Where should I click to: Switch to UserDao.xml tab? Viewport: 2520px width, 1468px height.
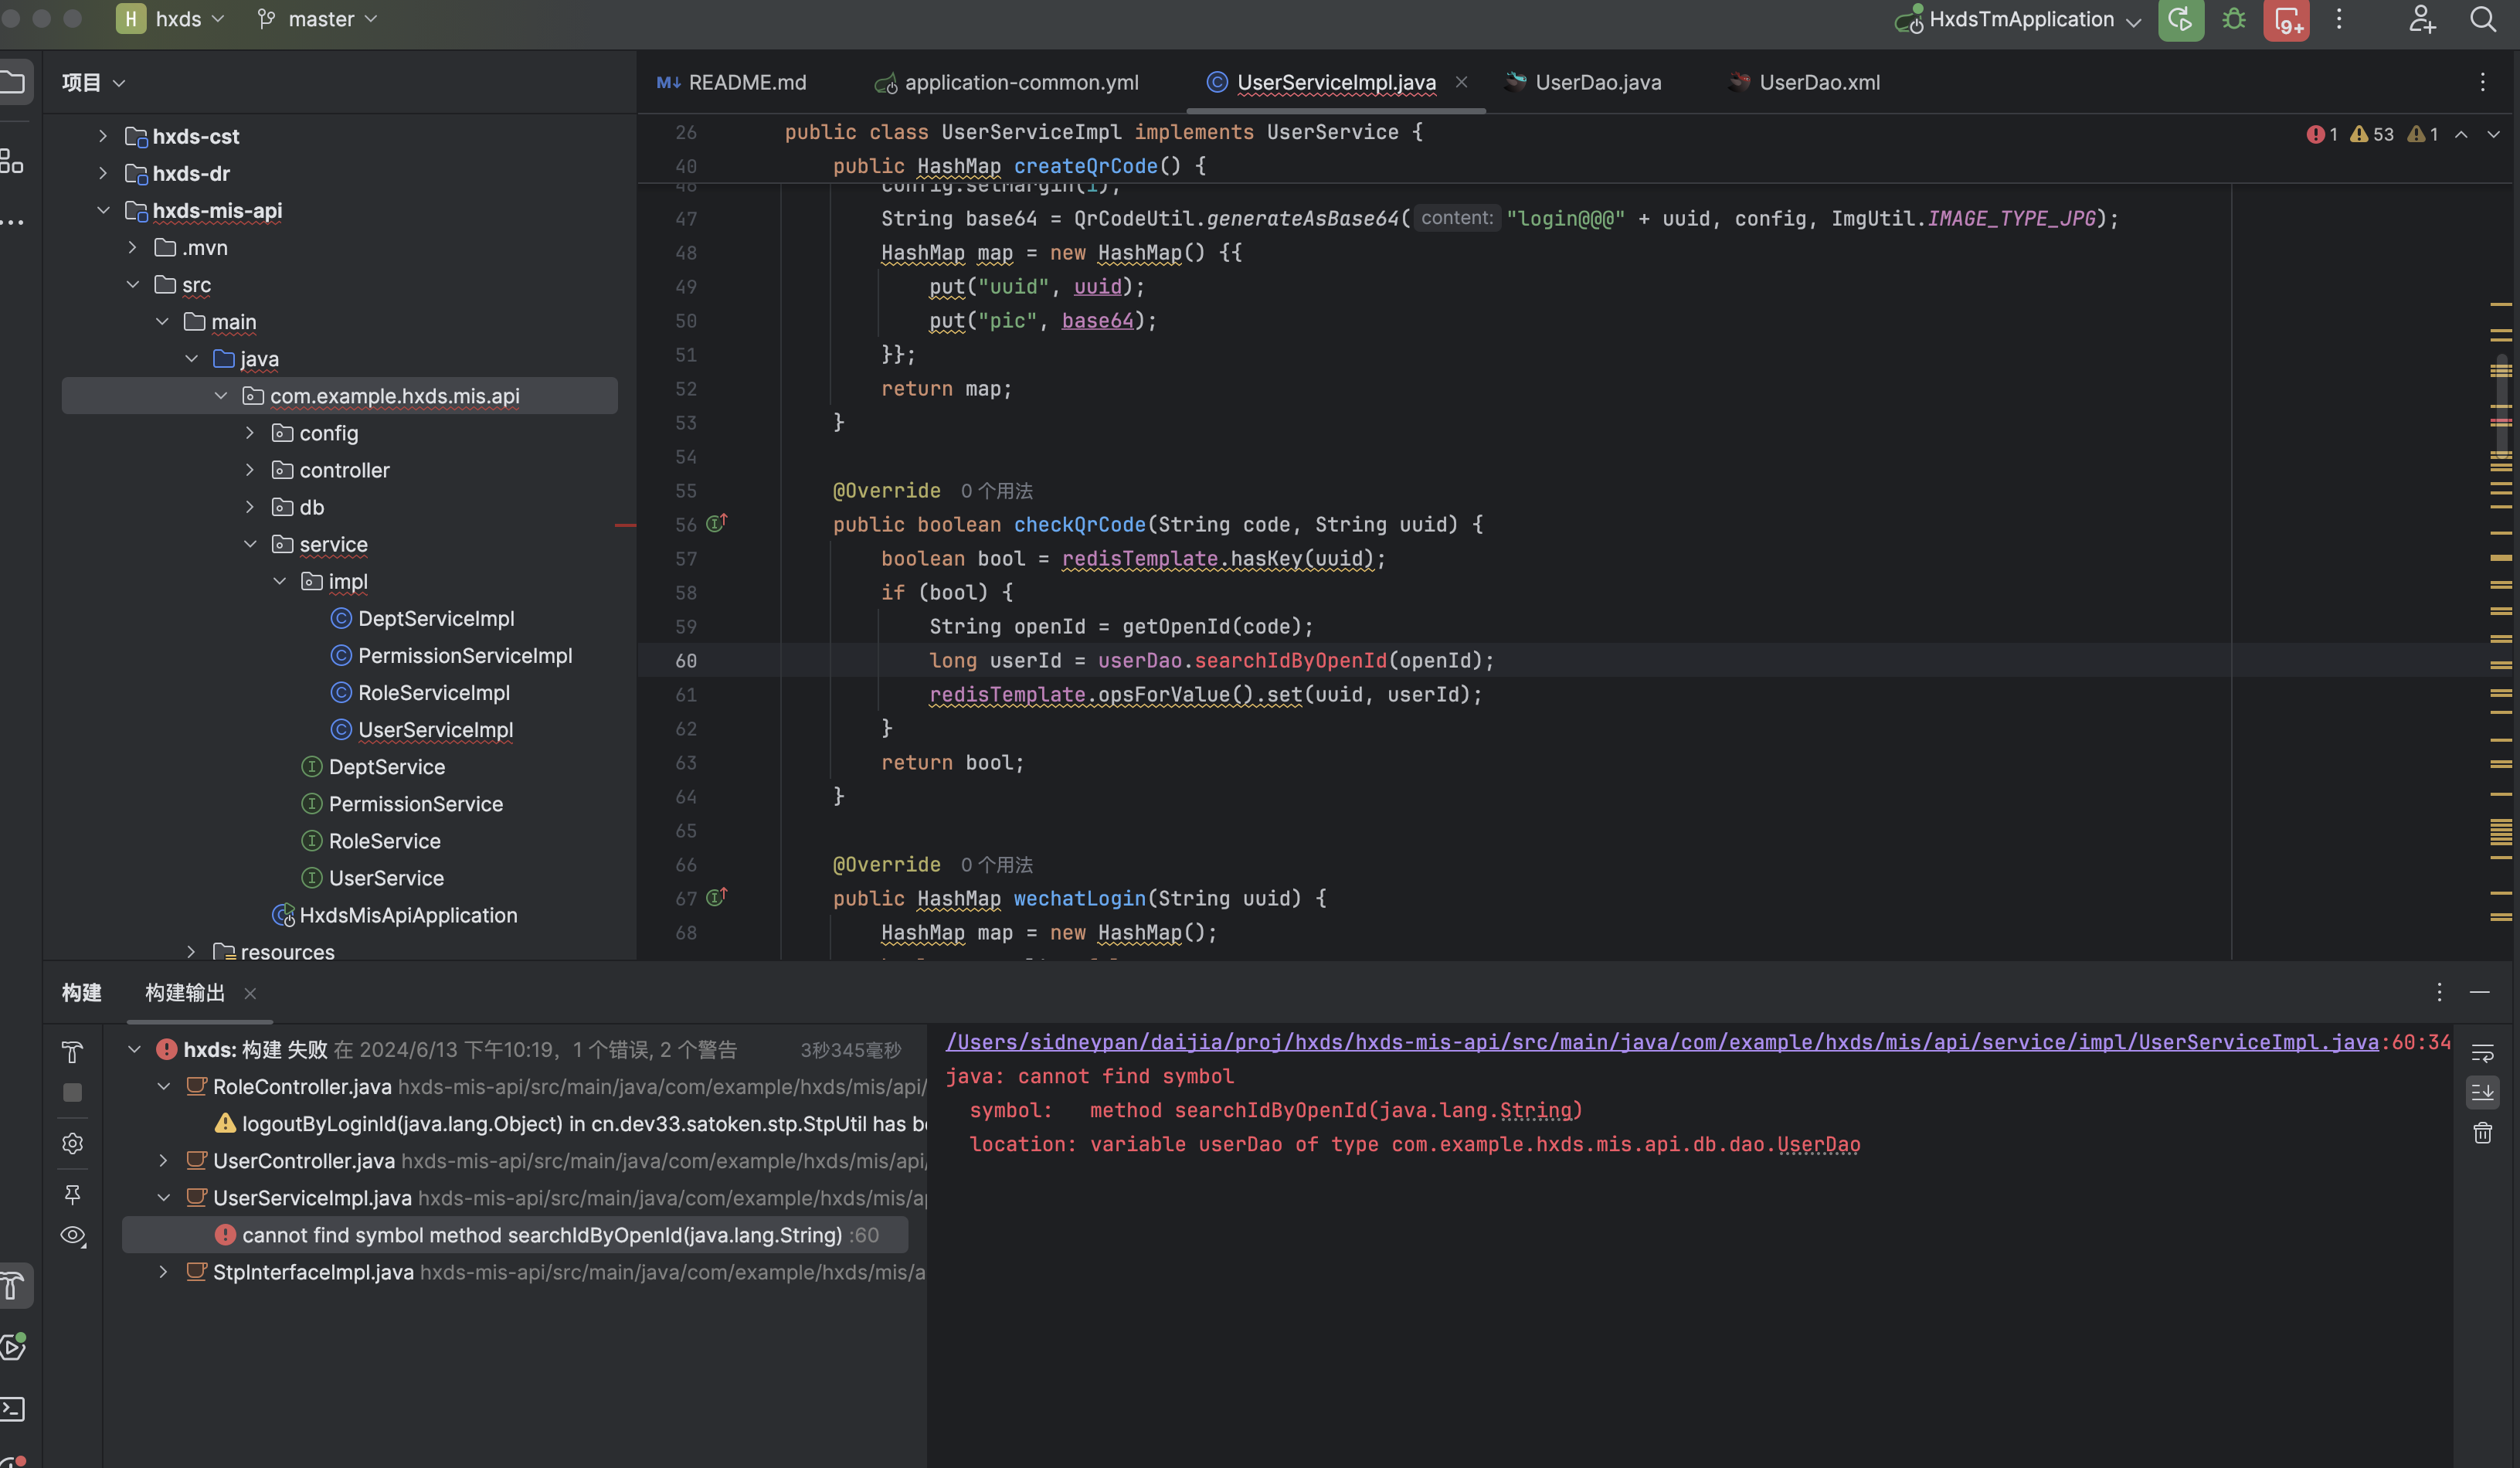(x=1805, y=83)
